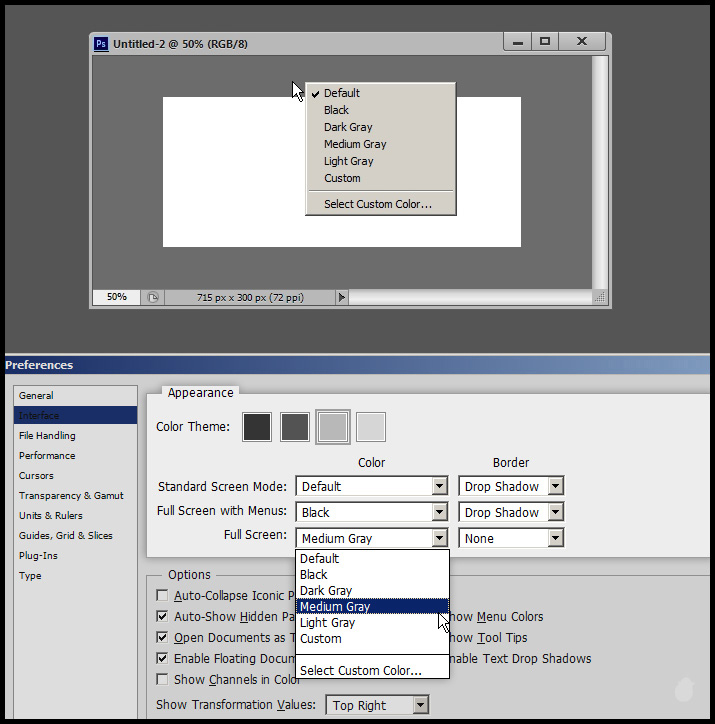The width and height of the screenshot is (715, 724).
Task: Select the dark gray Color Theme swatch
Action: (x=295, y=427)
